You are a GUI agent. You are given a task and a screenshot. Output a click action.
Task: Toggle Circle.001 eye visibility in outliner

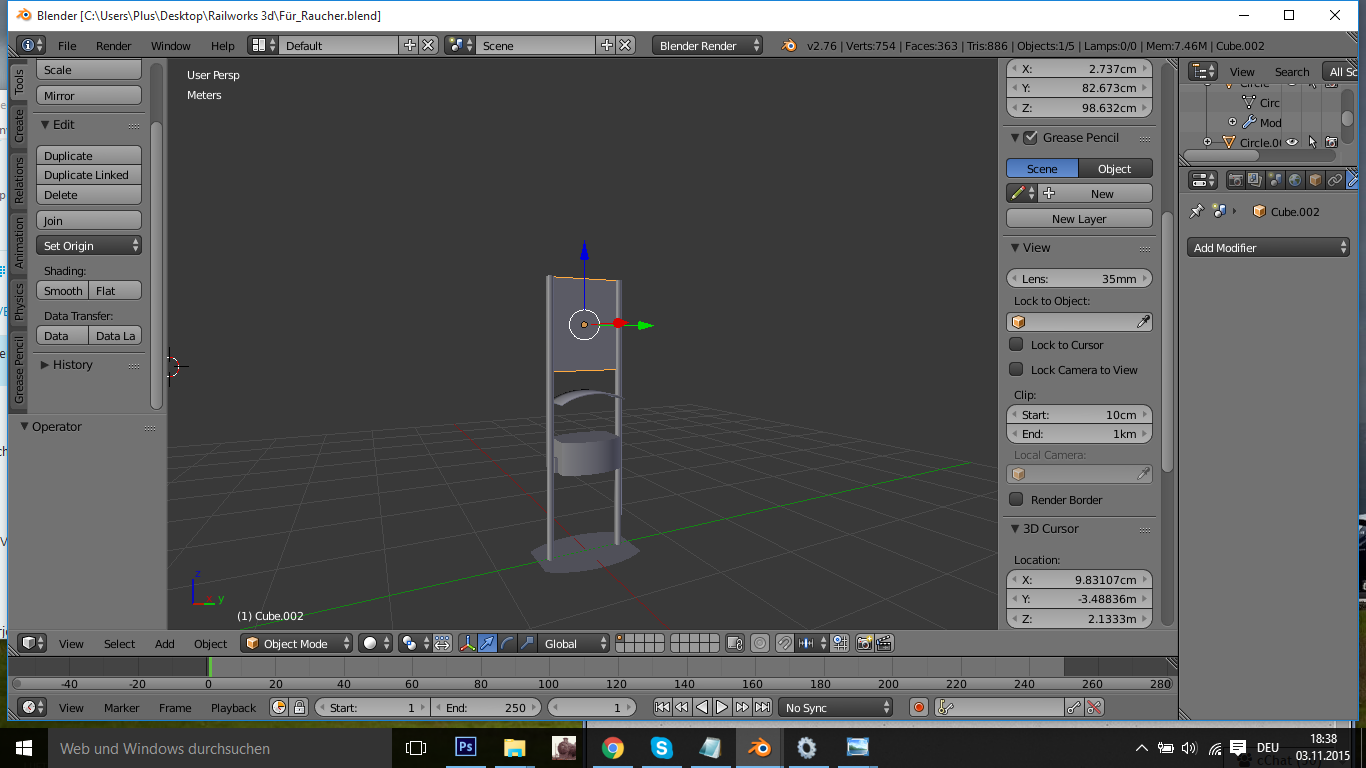coord(1292,143)
